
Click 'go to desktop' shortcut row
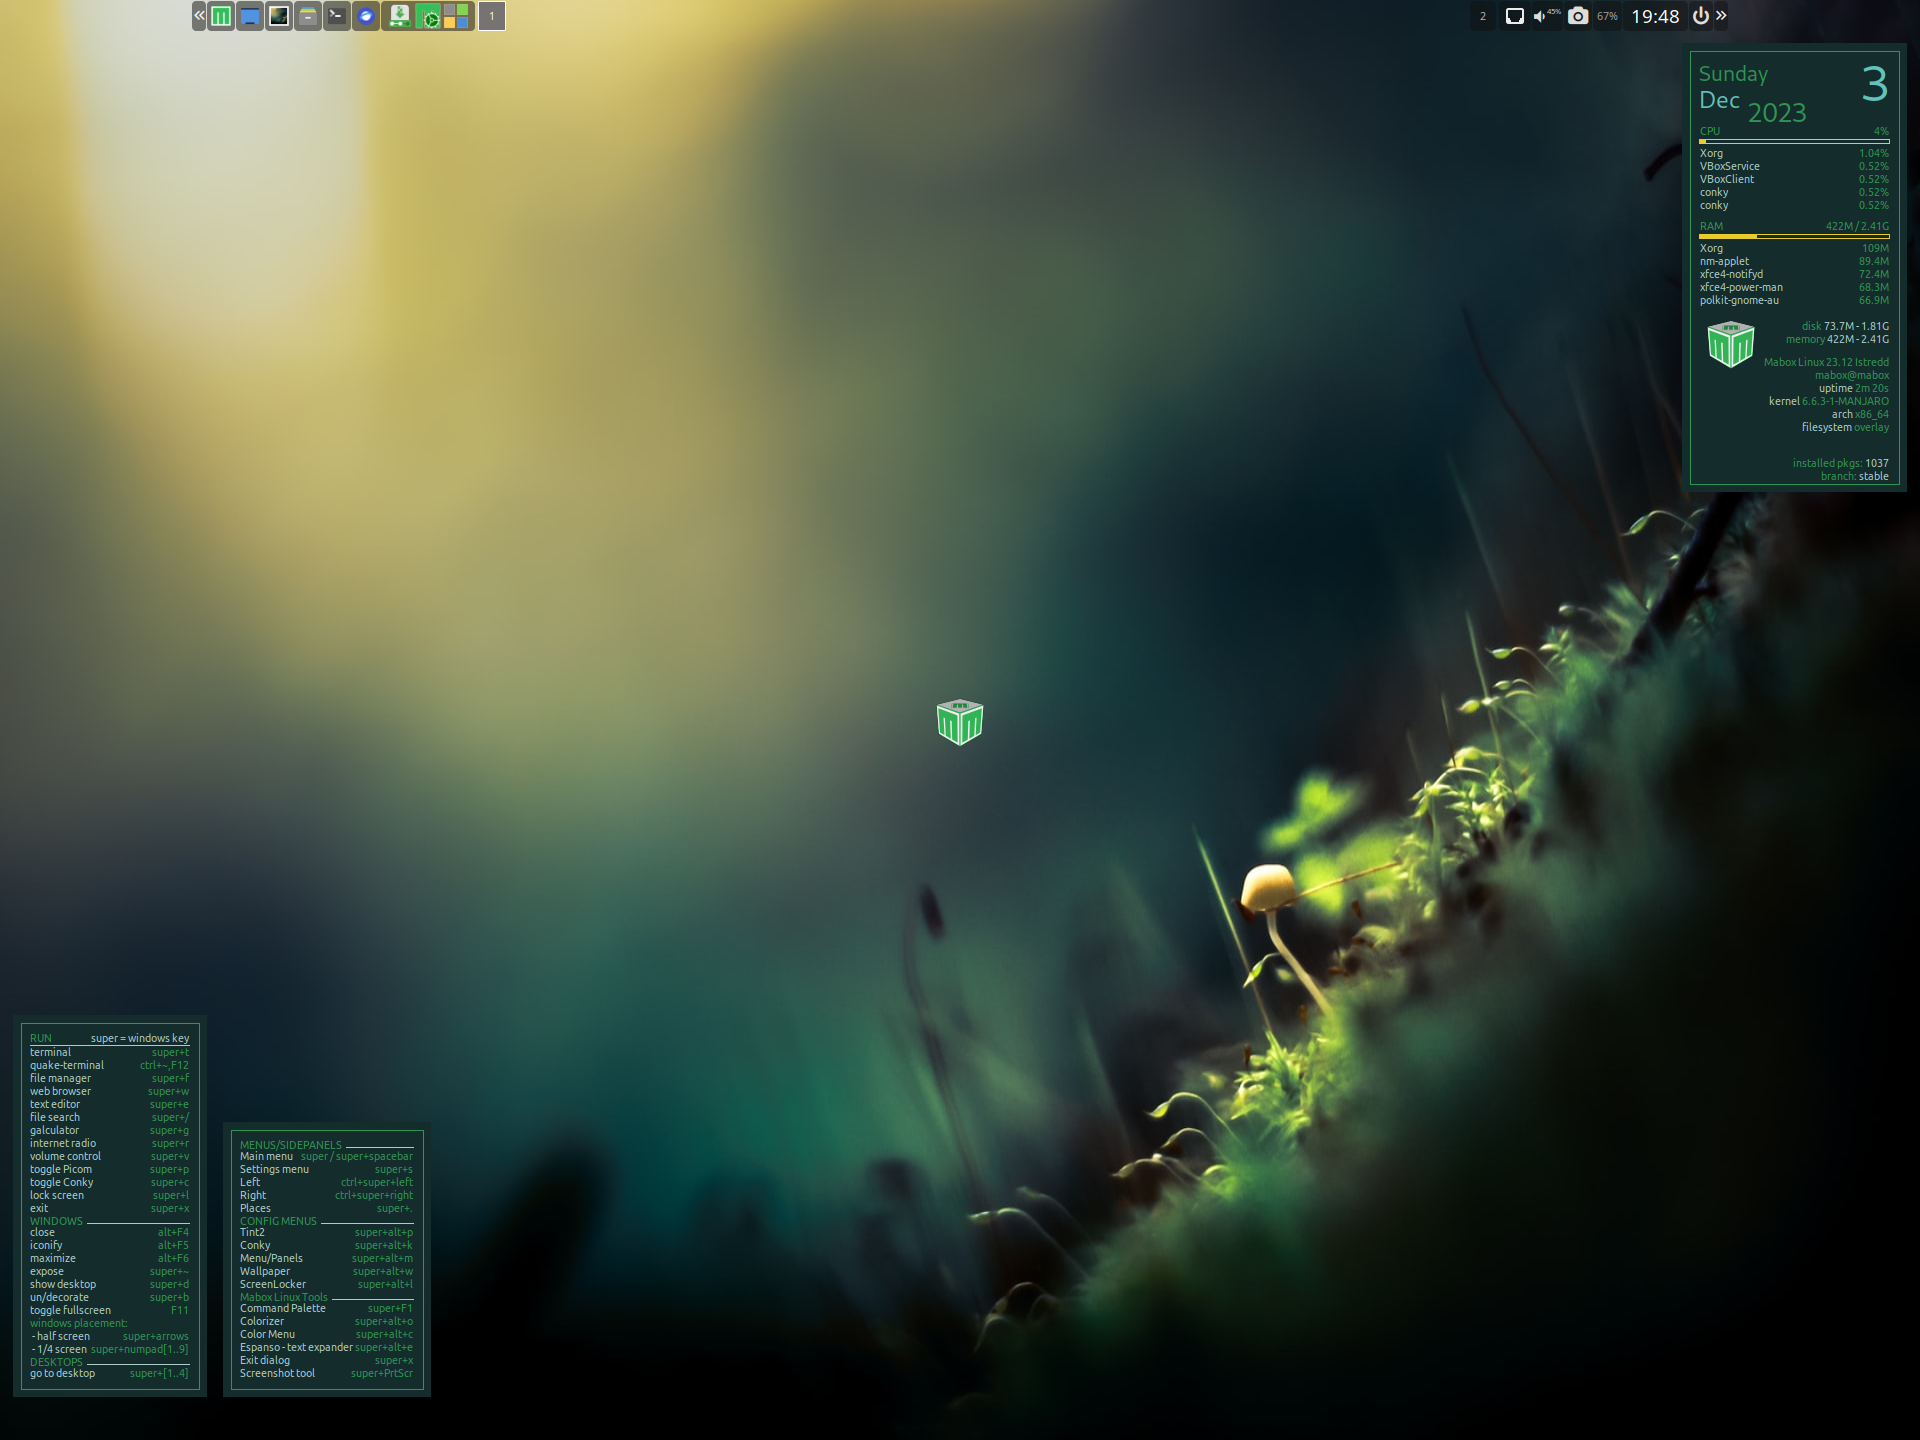[x=109, y=1373]
